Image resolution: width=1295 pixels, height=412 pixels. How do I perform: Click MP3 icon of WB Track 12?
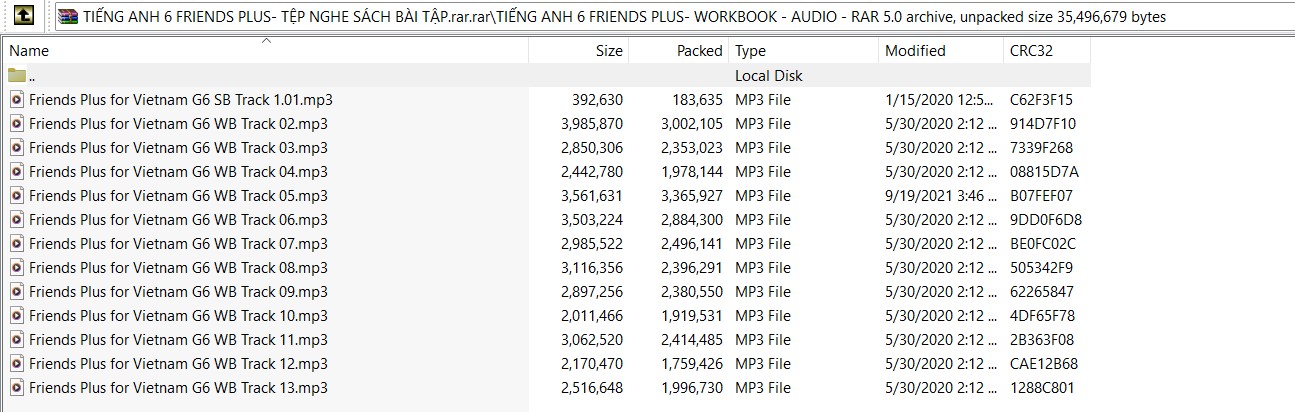tap(16, 363)
